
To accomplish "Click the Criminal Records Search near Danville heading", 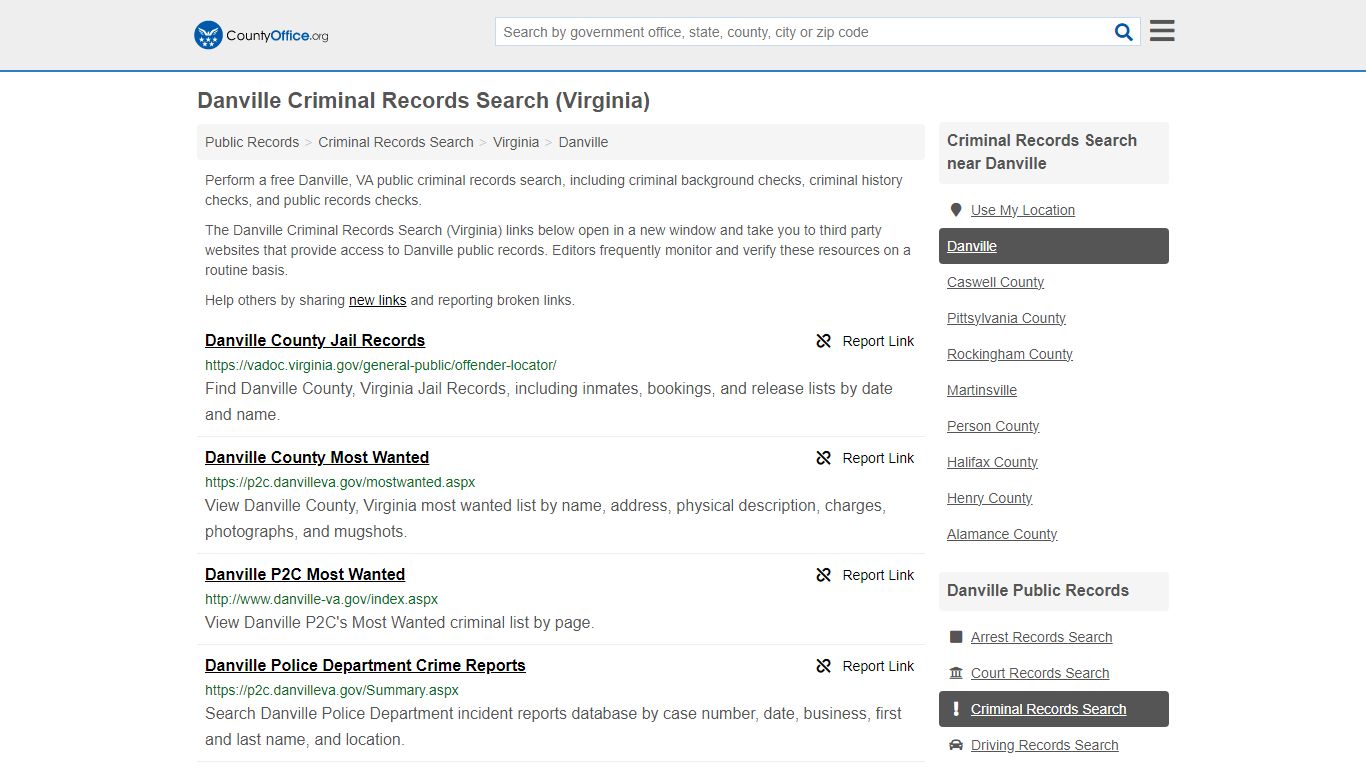I will click(x=1042, y=152).
